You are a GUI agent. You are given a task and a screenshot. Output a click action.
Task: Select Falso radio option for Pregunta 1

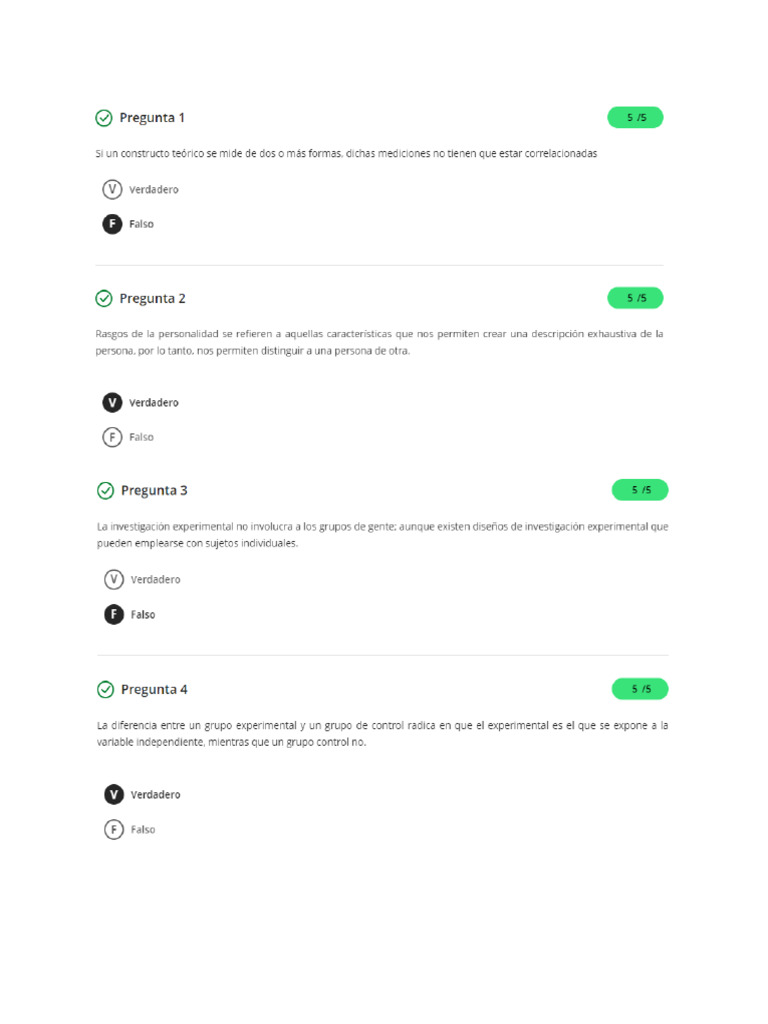tap(112, 224)
